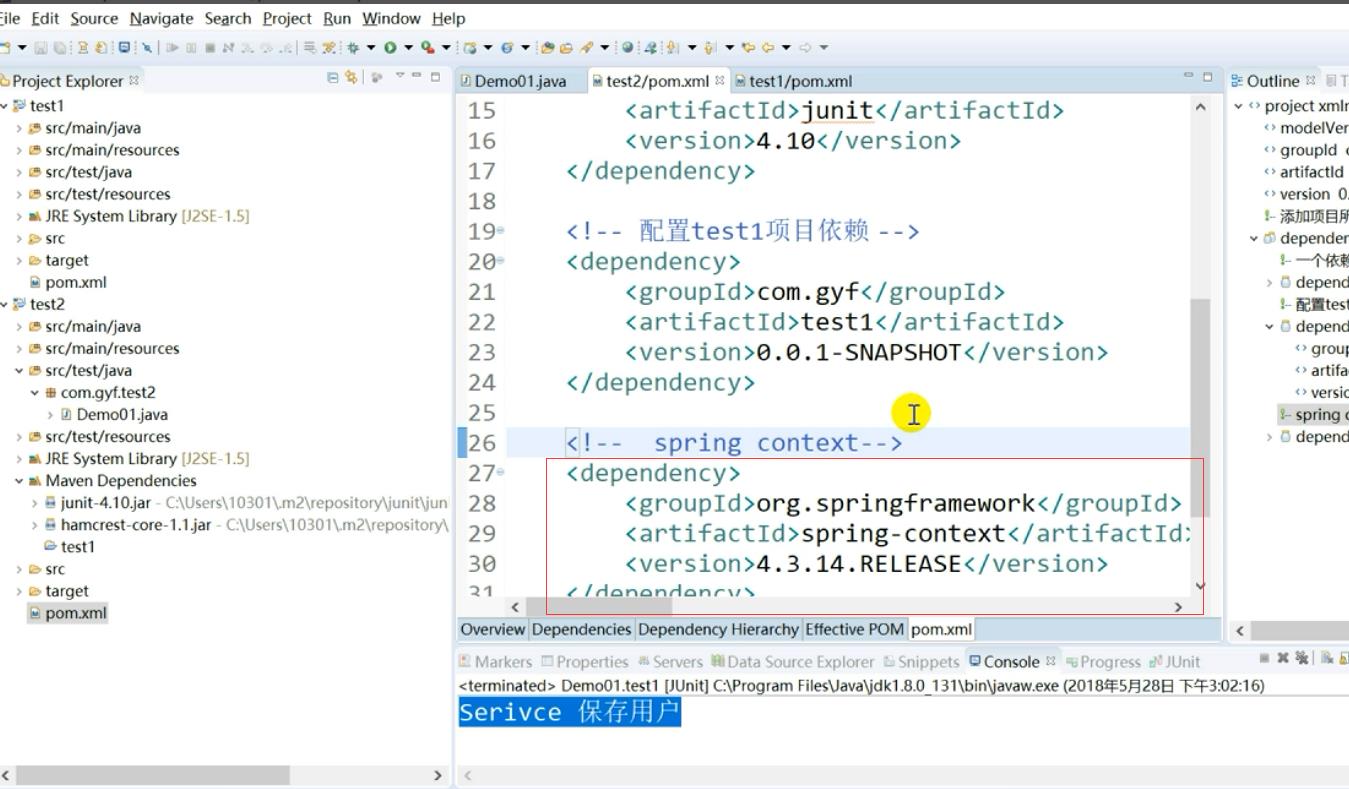Viewport: 1349px width, 789px height.
Task: Fold the dependency block at line 27
Action: pyautogui.click(x=500, y=473)
